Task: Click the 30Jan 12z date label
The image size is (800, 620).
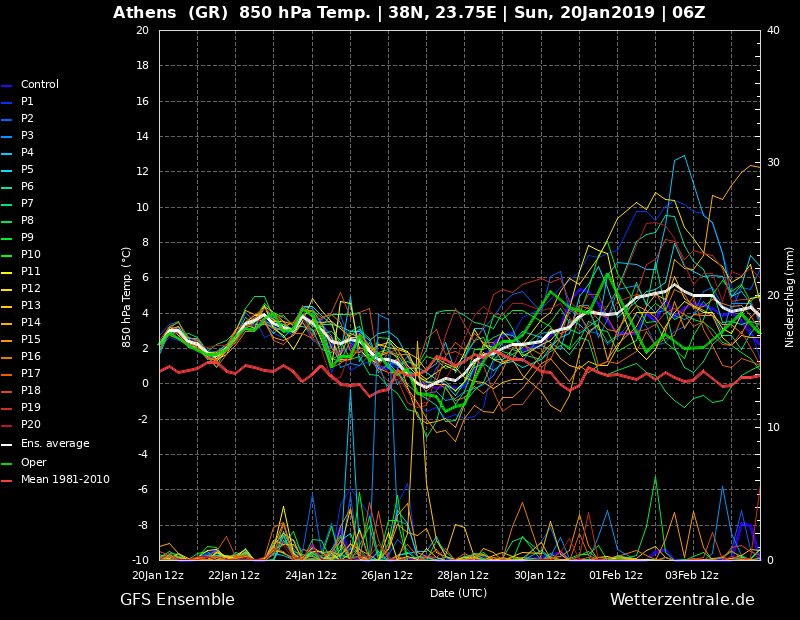Action: (540, 575)
